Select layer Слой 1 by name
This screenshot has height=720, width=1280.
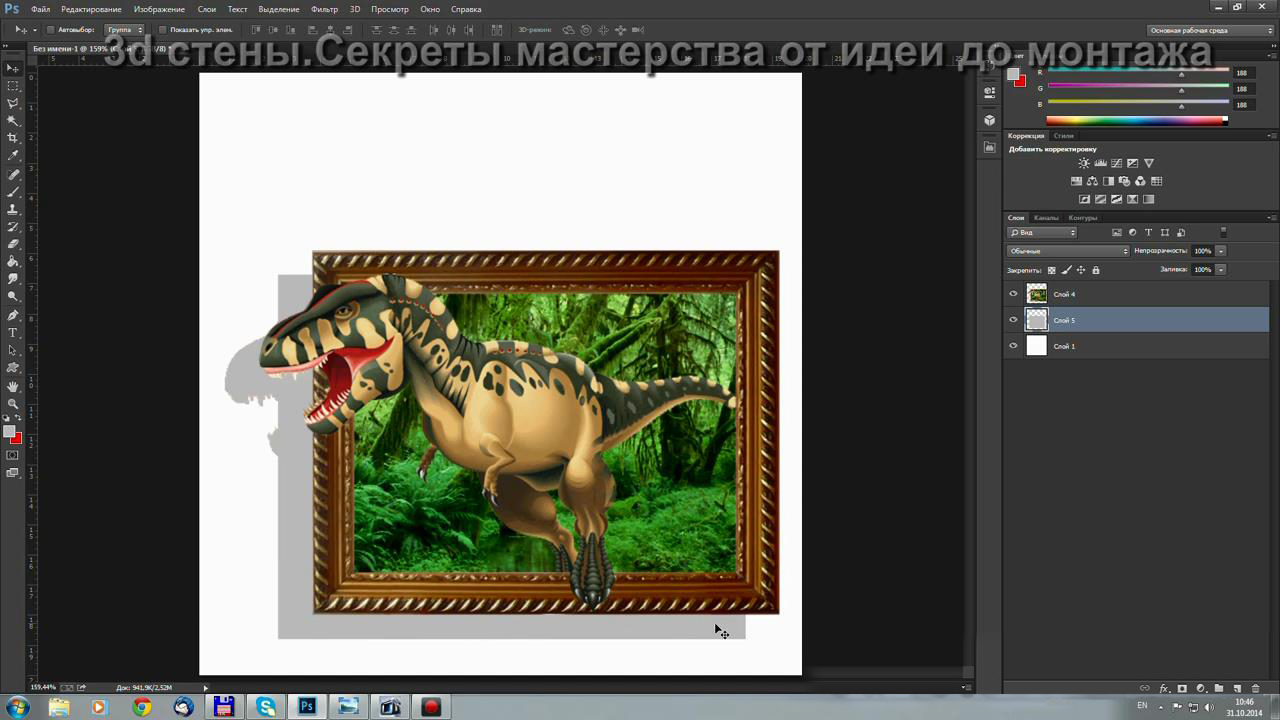tap(1065, 346)
